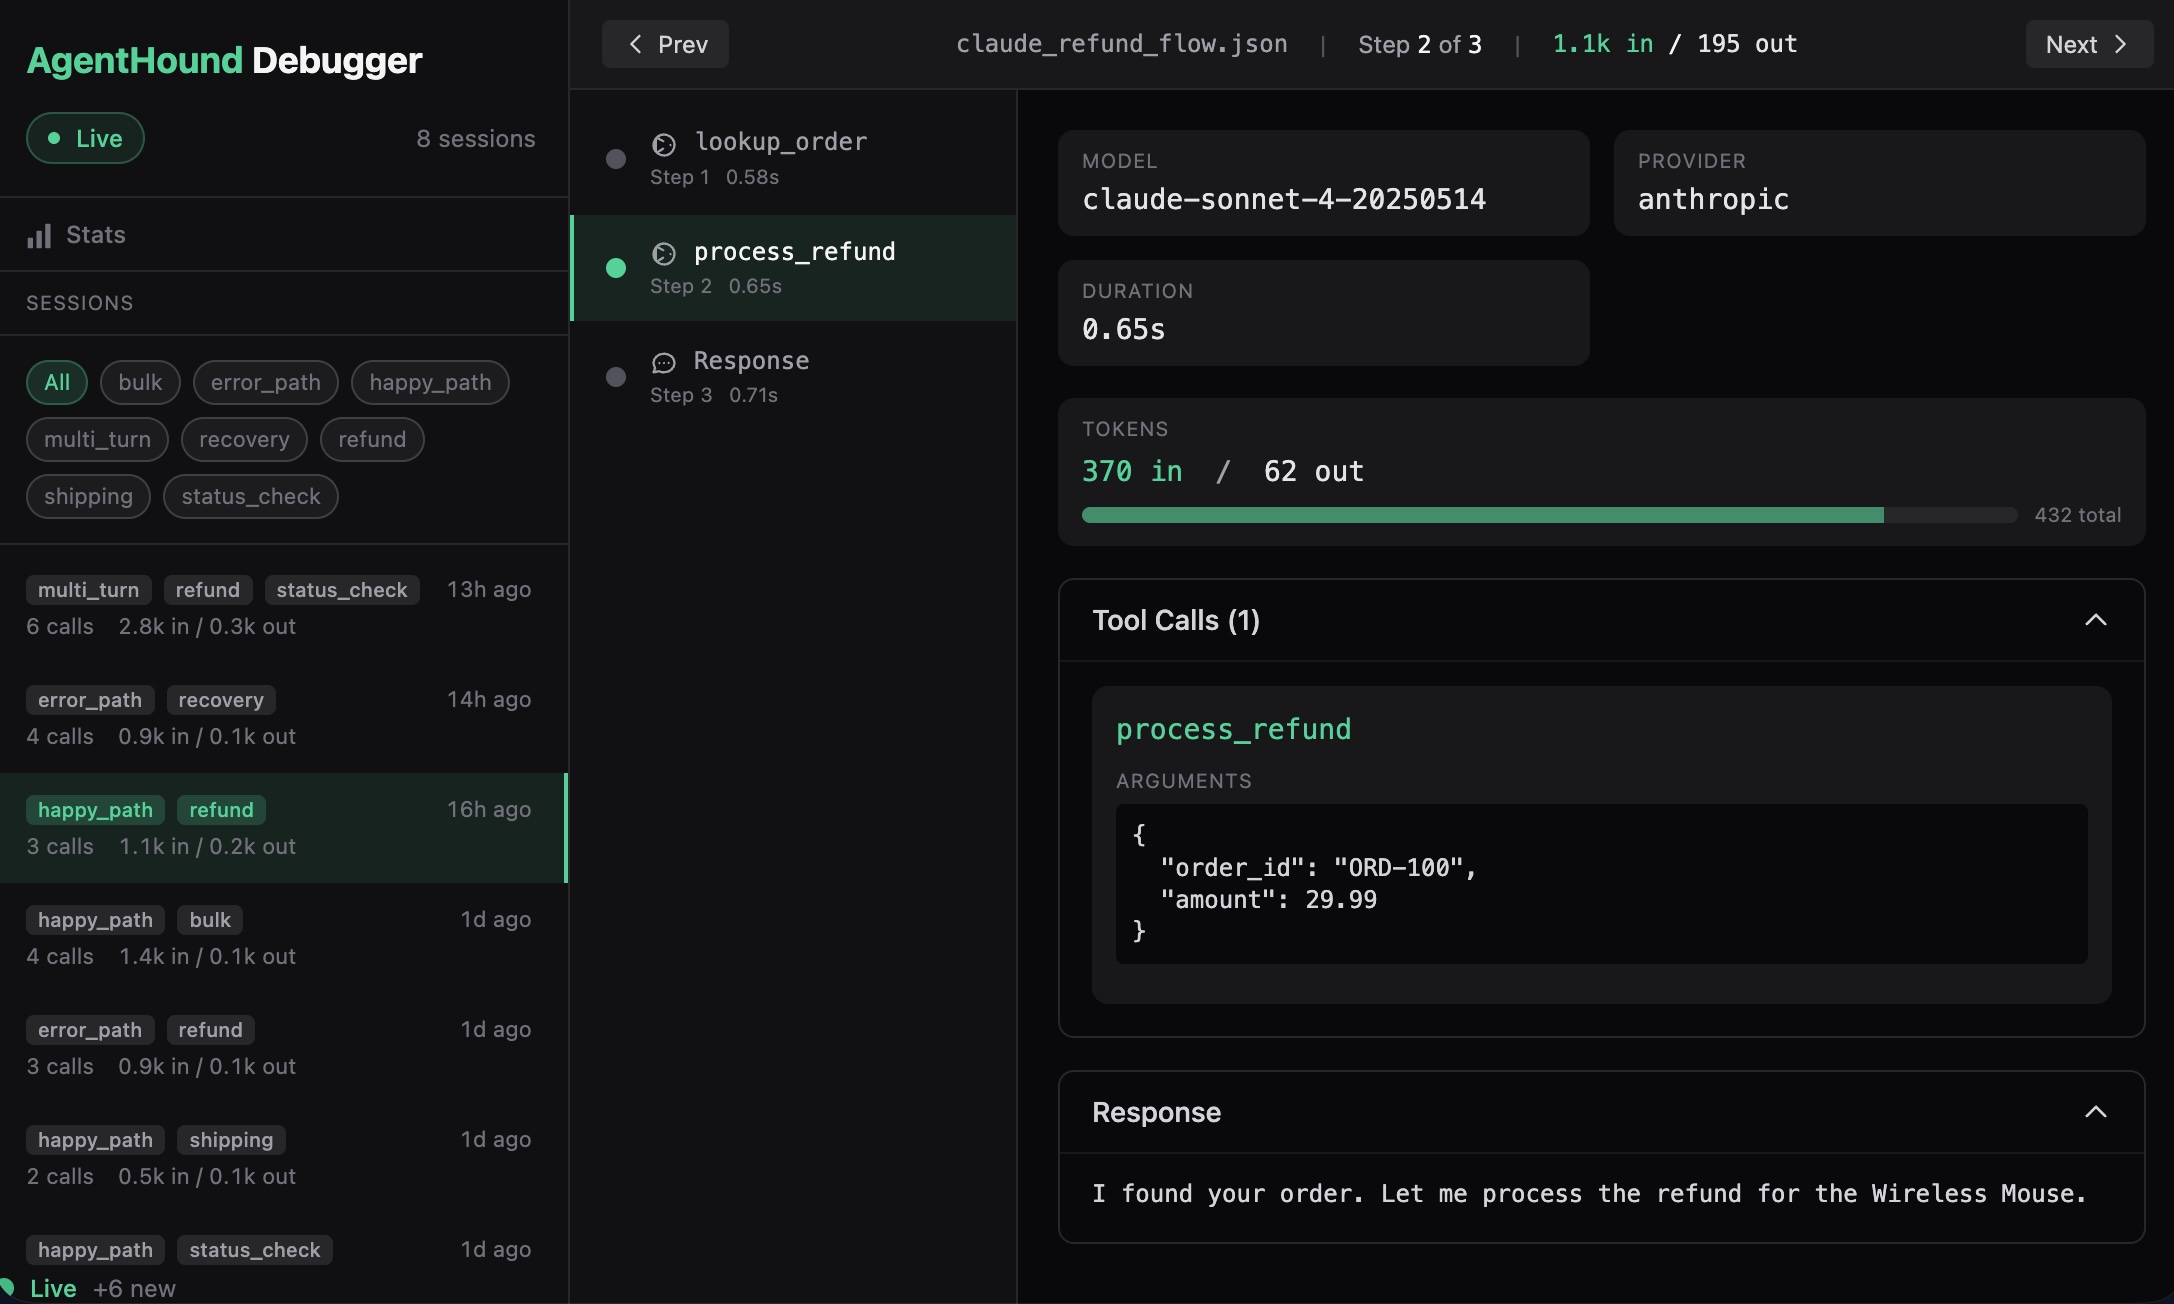The image size is (2174, 1304).
Task: Click the process_refund tool call icon
Action: tap(664, 253)
